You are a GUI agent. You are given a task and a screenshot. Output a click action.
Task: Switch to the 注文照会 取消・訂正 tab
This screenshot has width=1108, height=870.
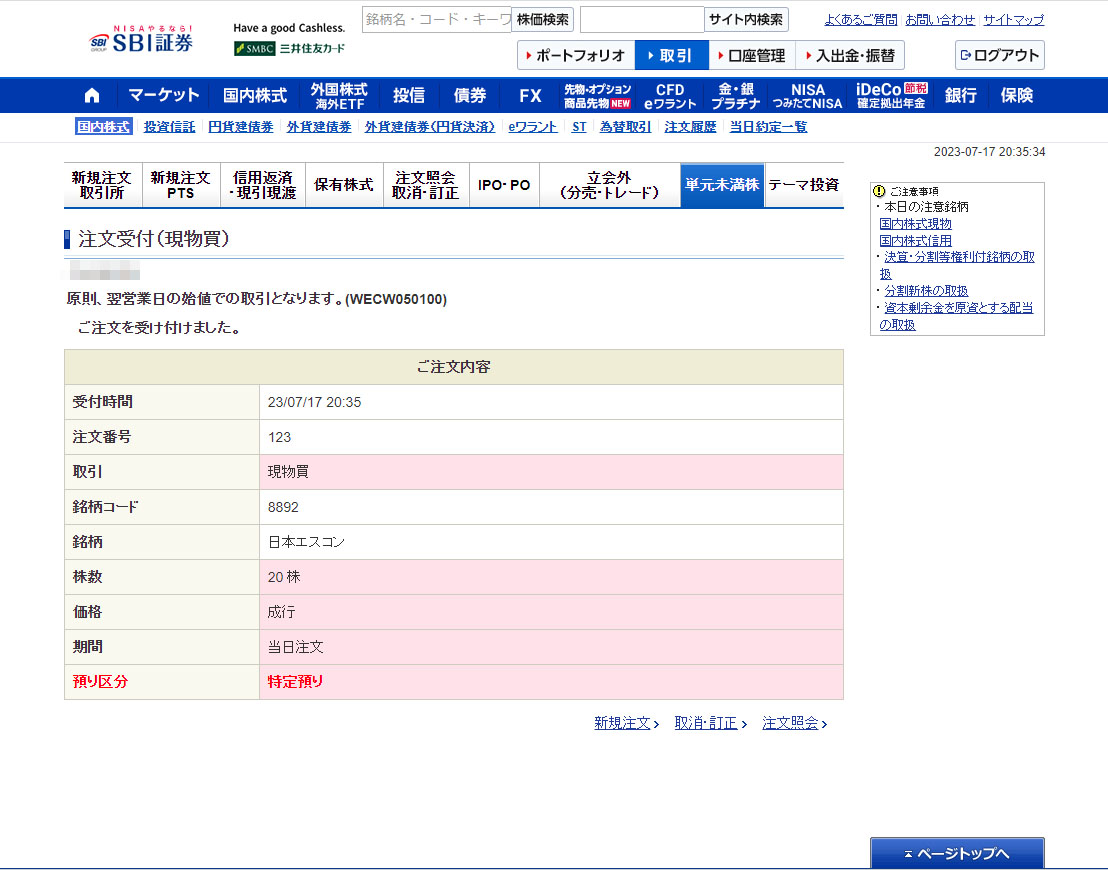(x=424, y=185)
